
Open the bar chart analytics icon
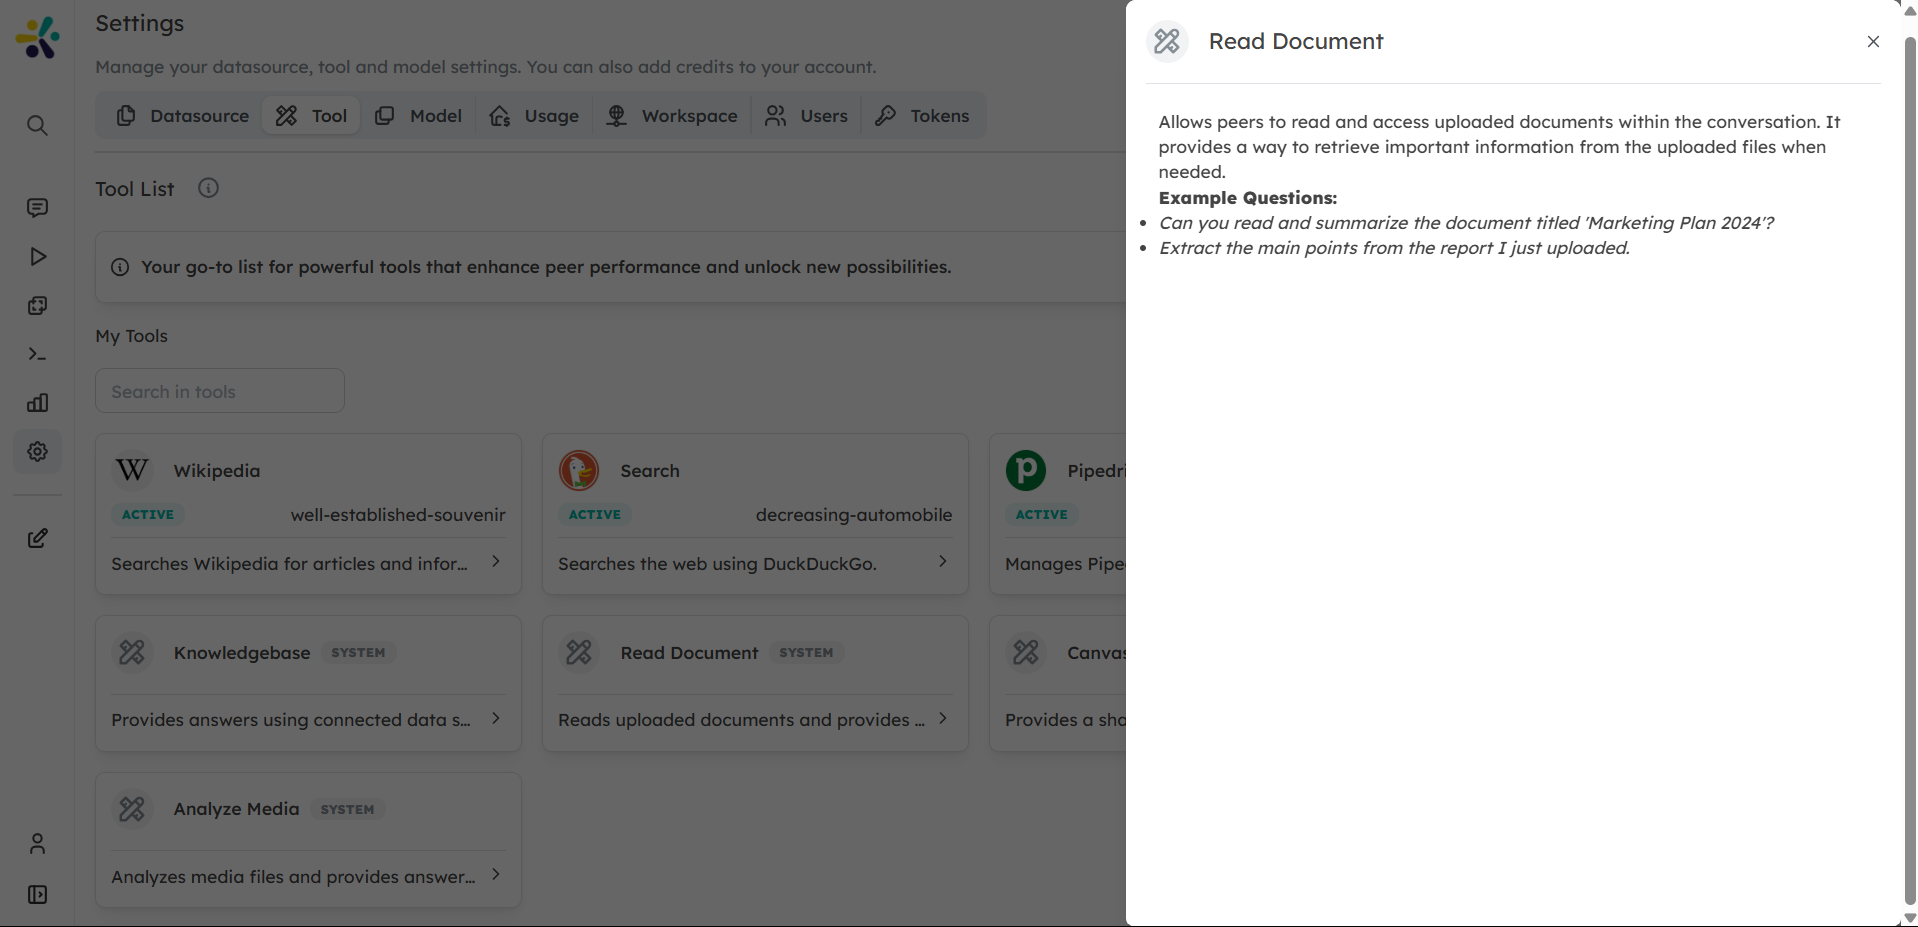point(37,403)
